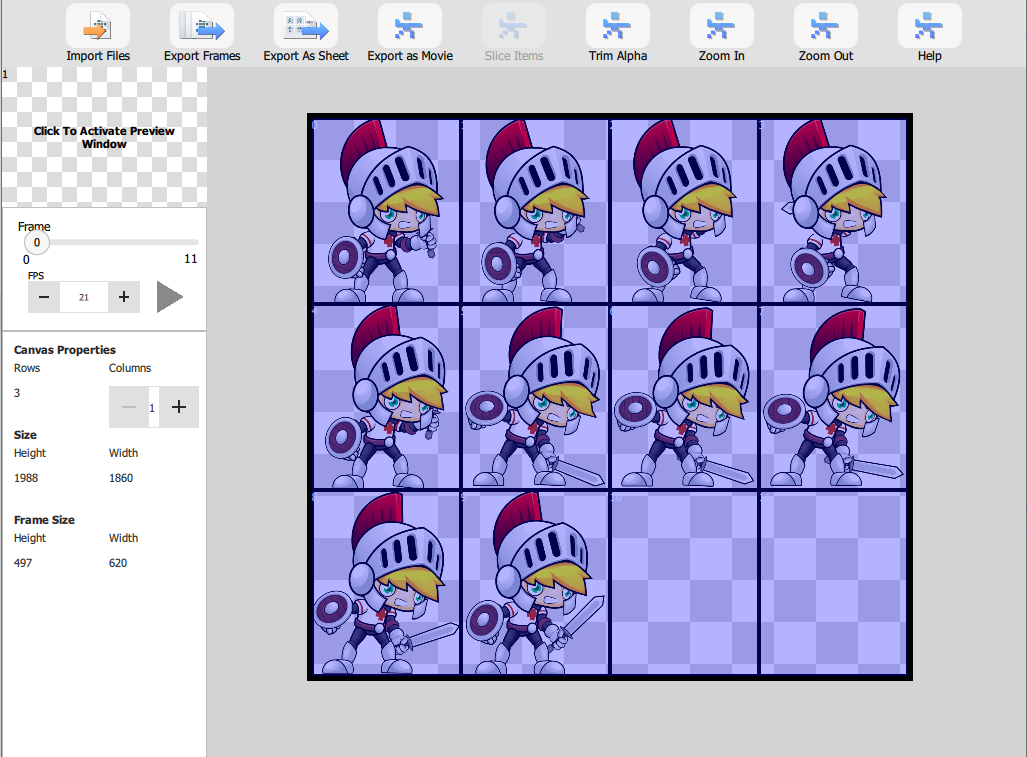The width and height of the screenshot is (1027, 757).
Task: Click the canvas Height value 1988
Action: (x=26, y=478)
